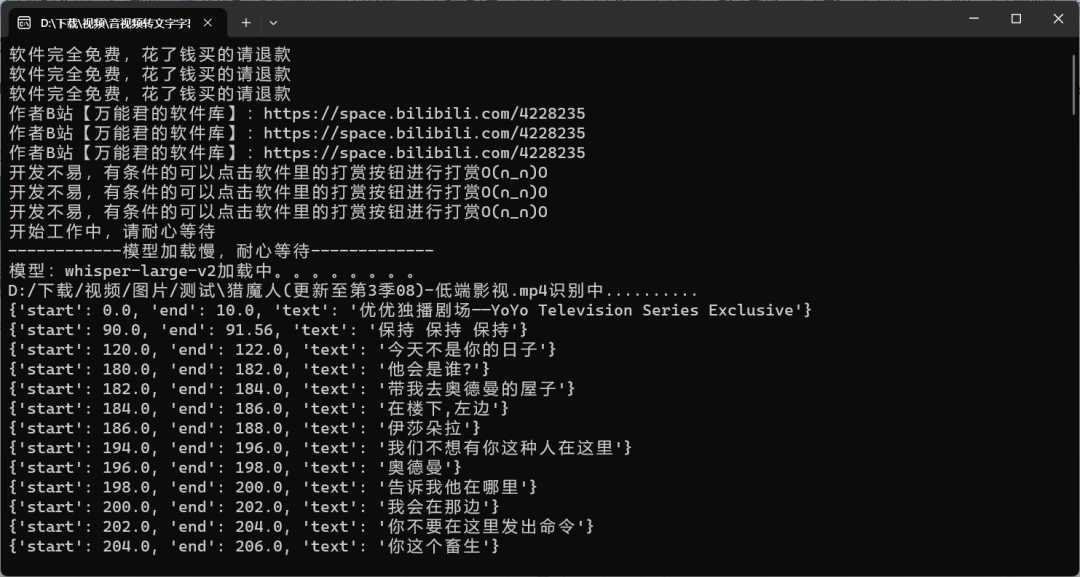The height and width of the screenshot is (577, 1080).
Task: Open the last space.bilibili.com/4228235 link
Action: point(424,153)
